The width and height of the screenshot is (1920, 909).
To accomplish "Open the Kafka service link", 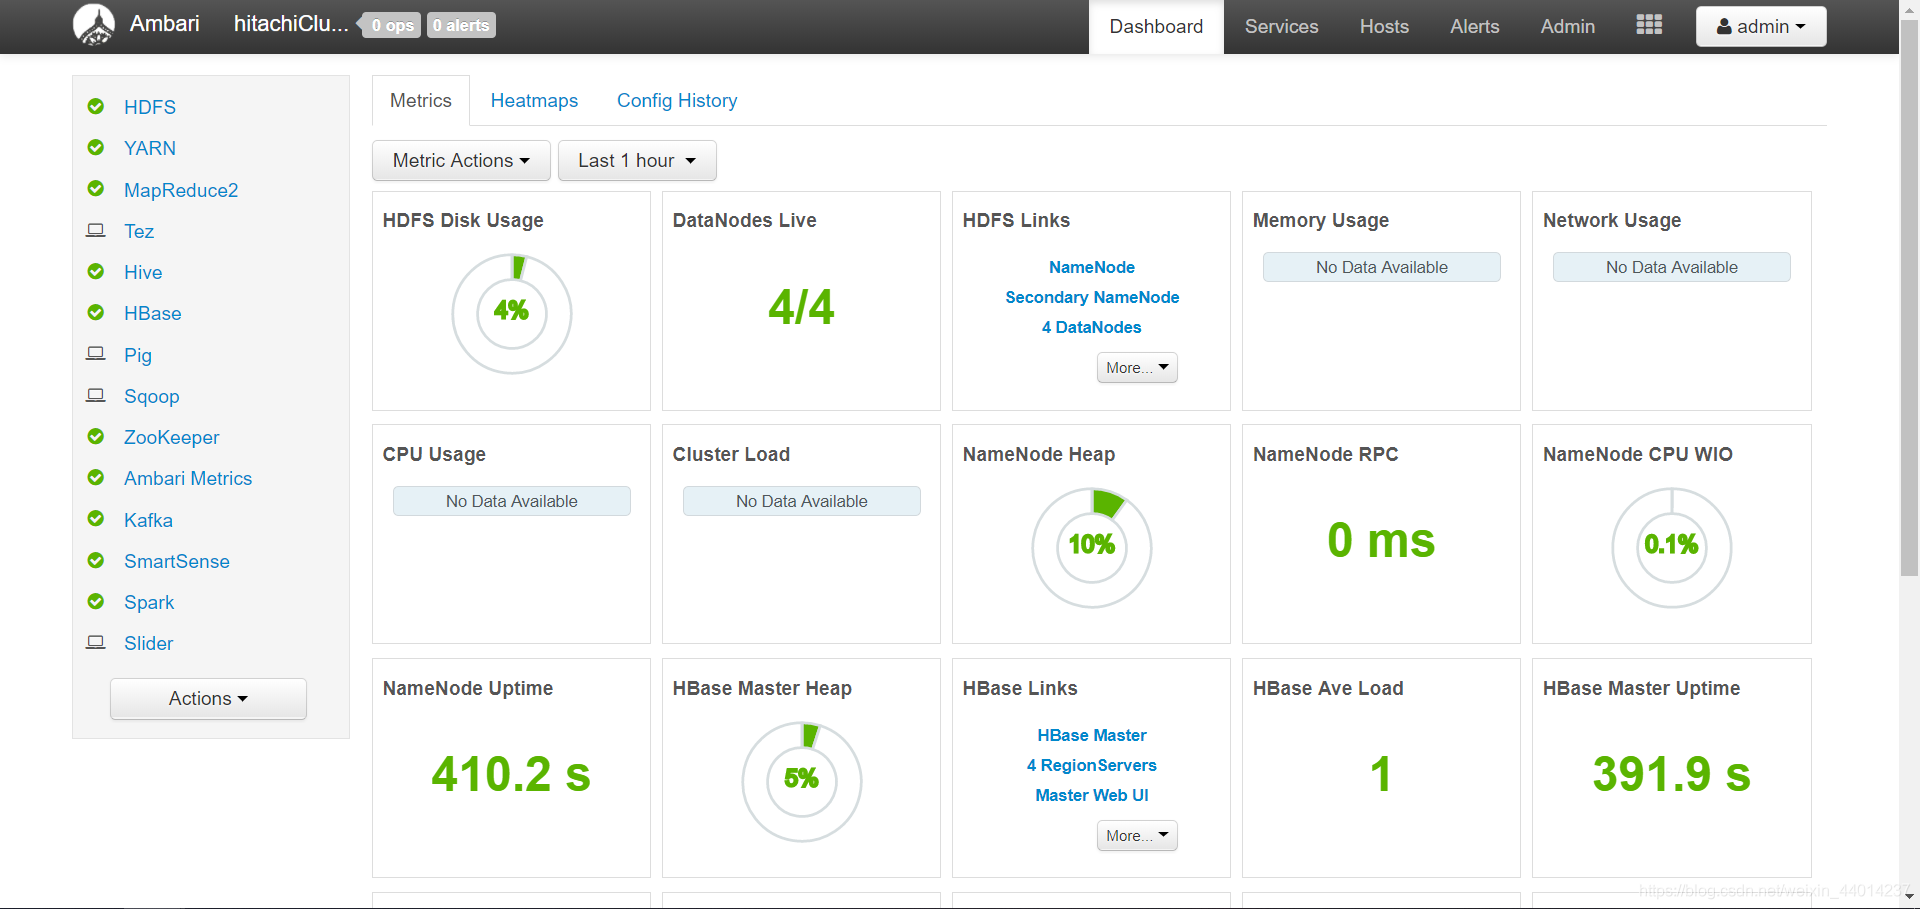I will pyautogui.click(x=148, y=520).
